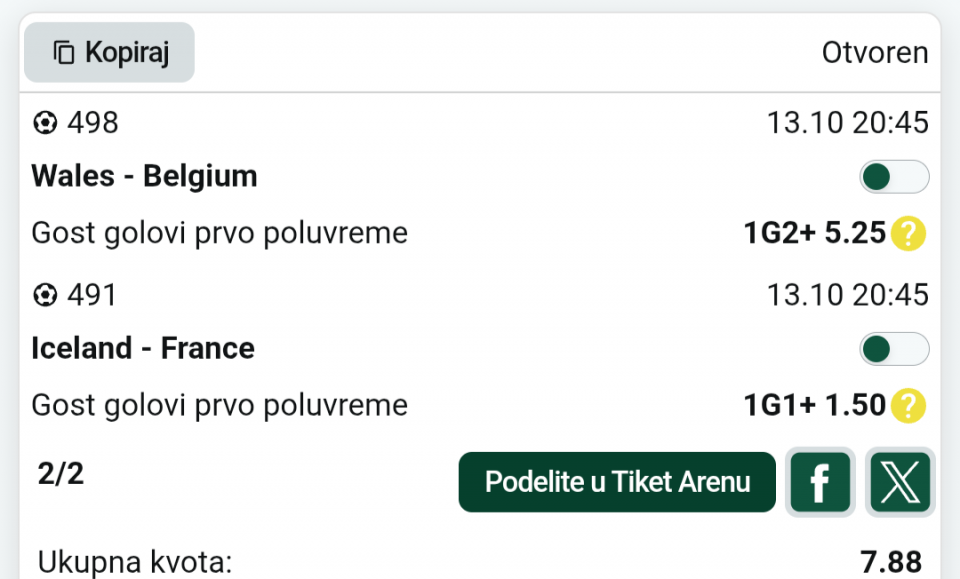
Task: Click the Ukupna kvota 7.88 total
Action: click(x=890, y=562)
